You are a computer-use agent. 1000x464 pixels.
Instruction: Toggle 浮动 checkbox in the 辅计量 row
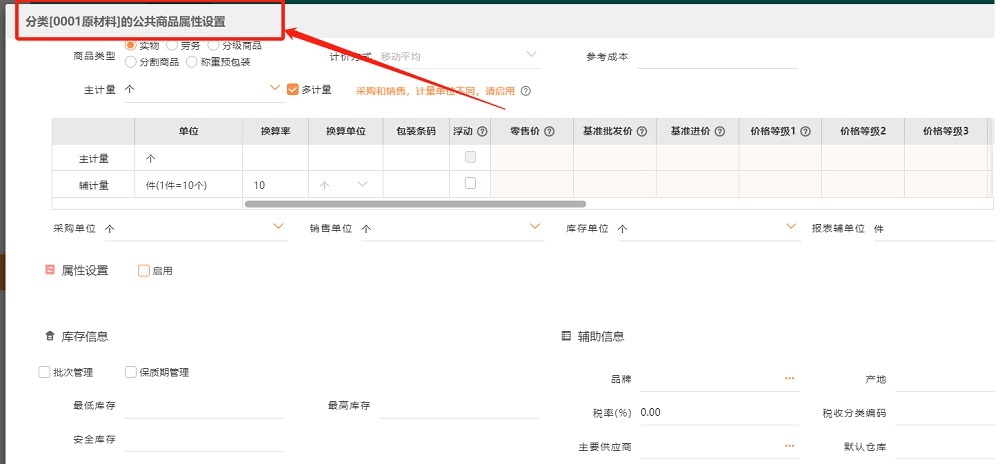[x=470, y=183]
